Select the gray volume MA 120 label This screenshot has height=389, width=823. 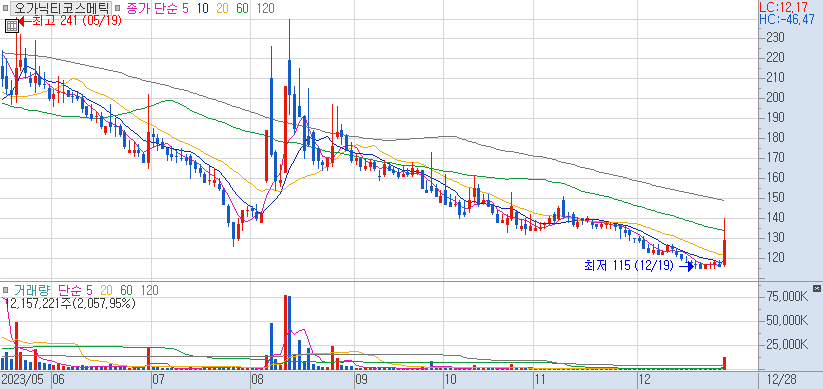[149, 290]
